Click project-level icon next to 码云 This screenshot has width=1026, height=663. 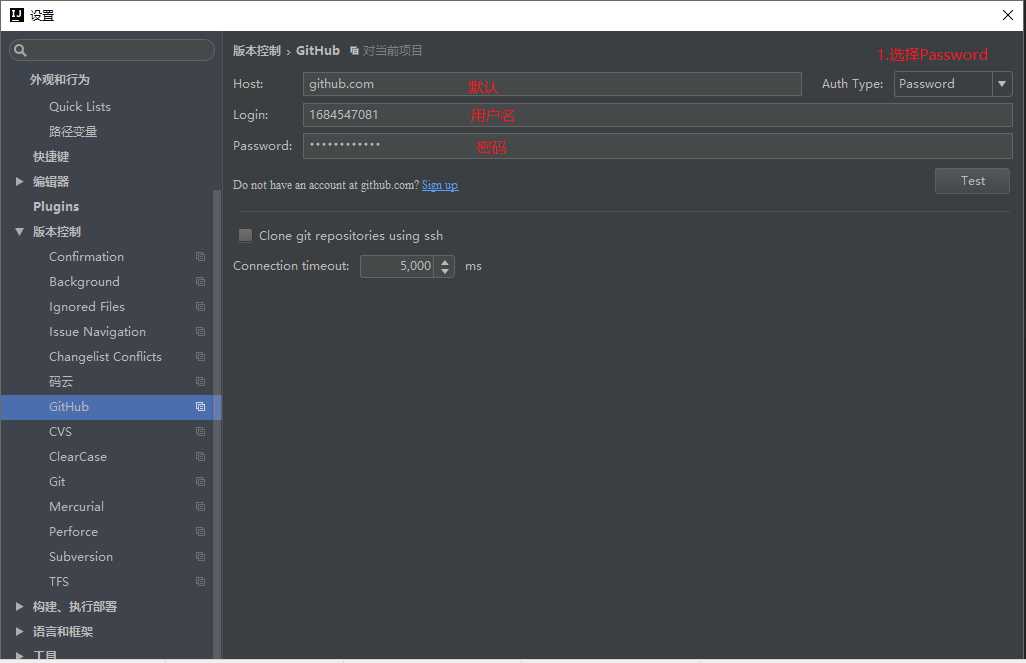200,382
